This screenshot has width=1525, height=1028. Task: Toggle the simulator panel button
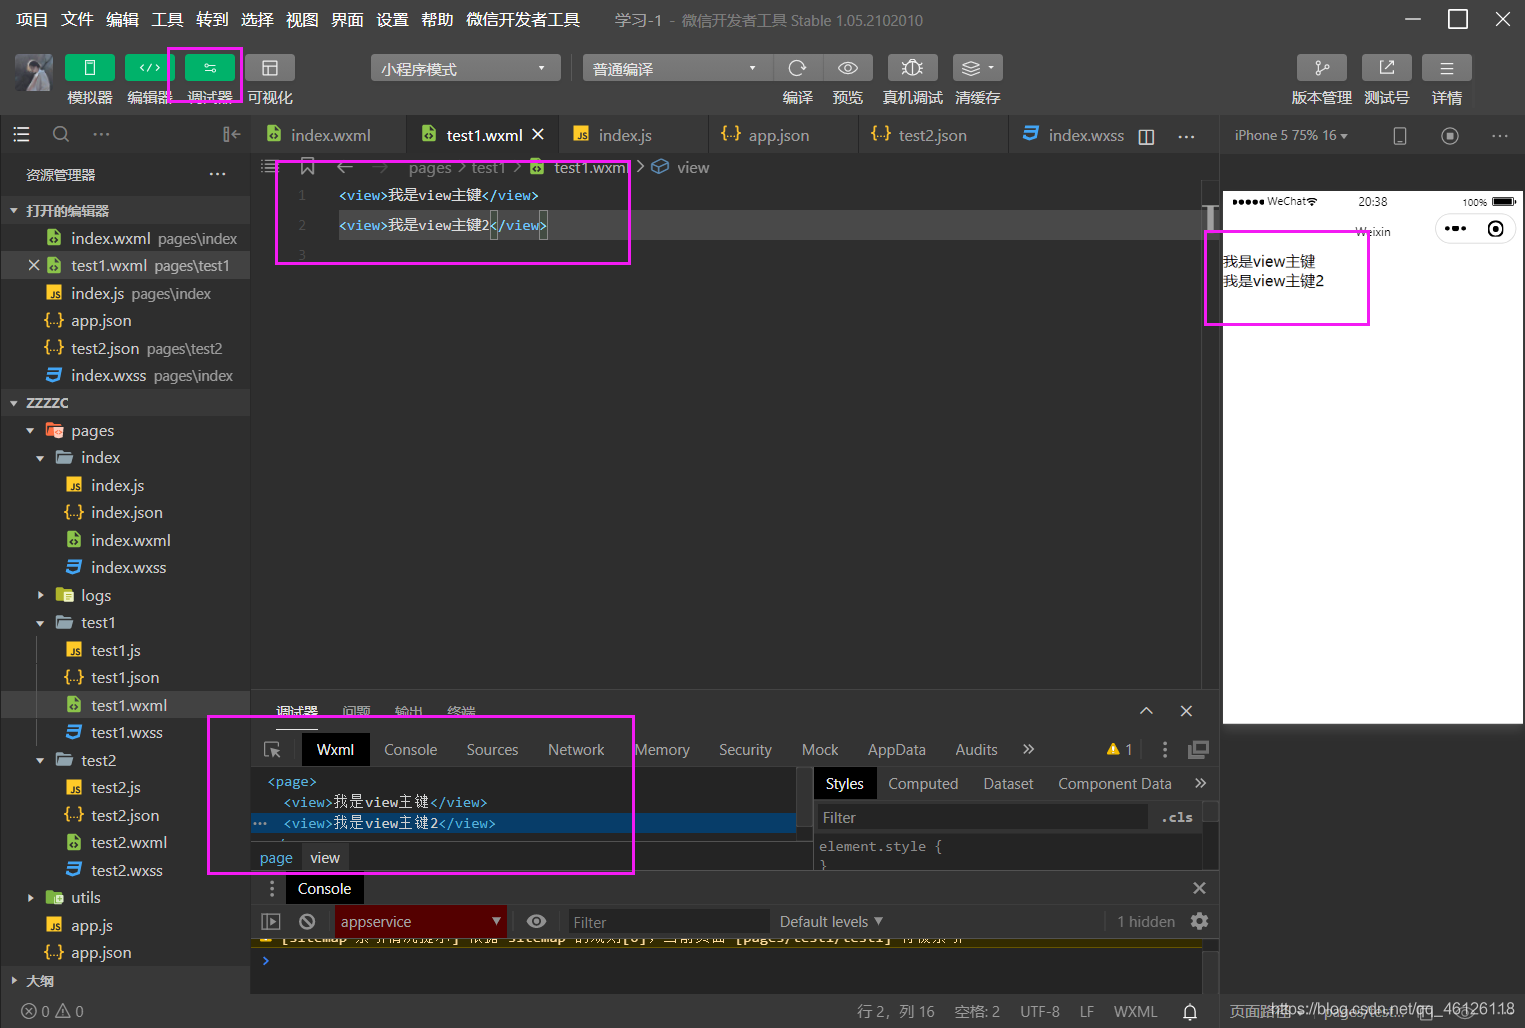click(x=89, y=68)
